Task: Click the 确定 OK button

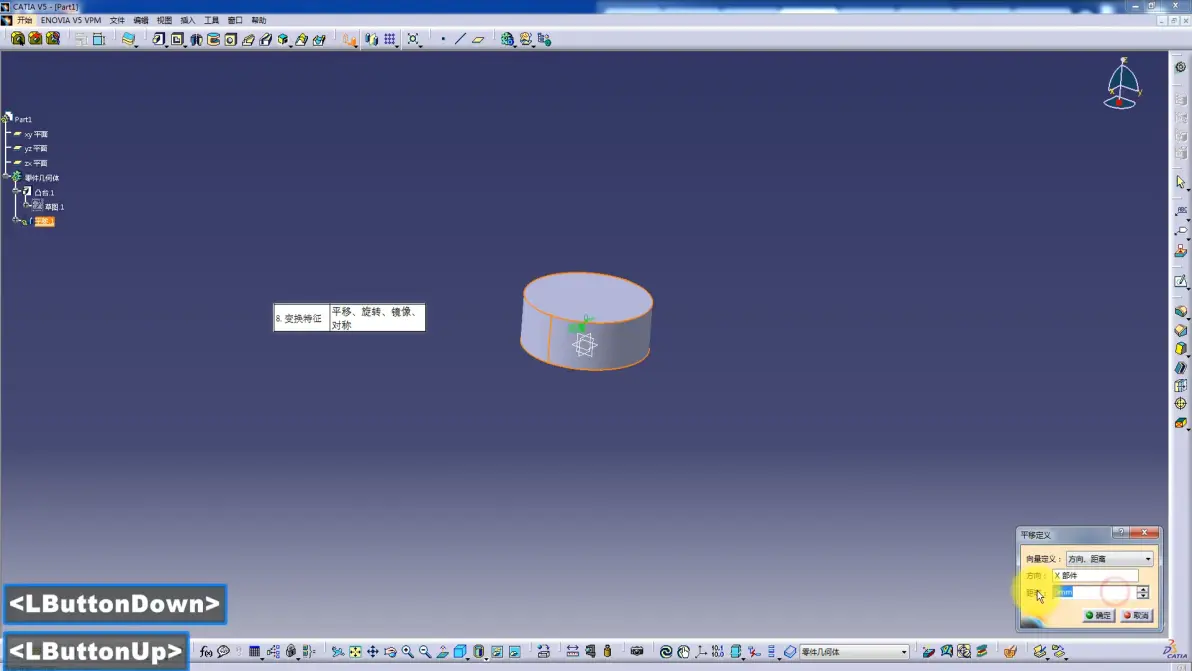Action: point(1098,616)
